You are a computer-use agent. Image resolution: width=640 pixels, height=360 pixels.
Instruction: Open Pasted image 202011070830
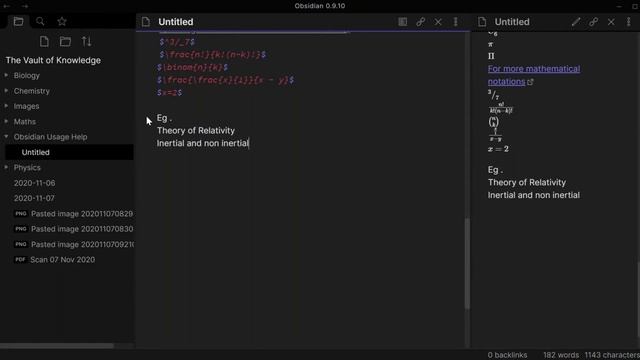tap(73, 229)
